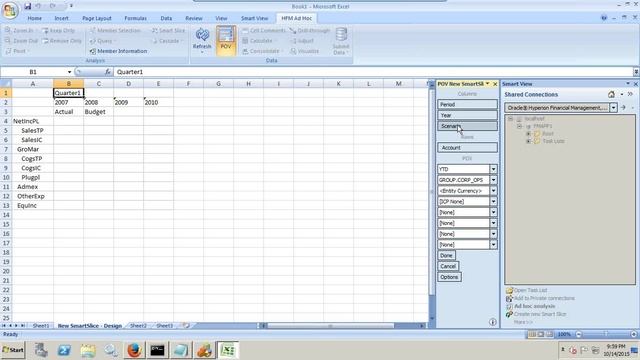Click the Start button

coord(13,350)
